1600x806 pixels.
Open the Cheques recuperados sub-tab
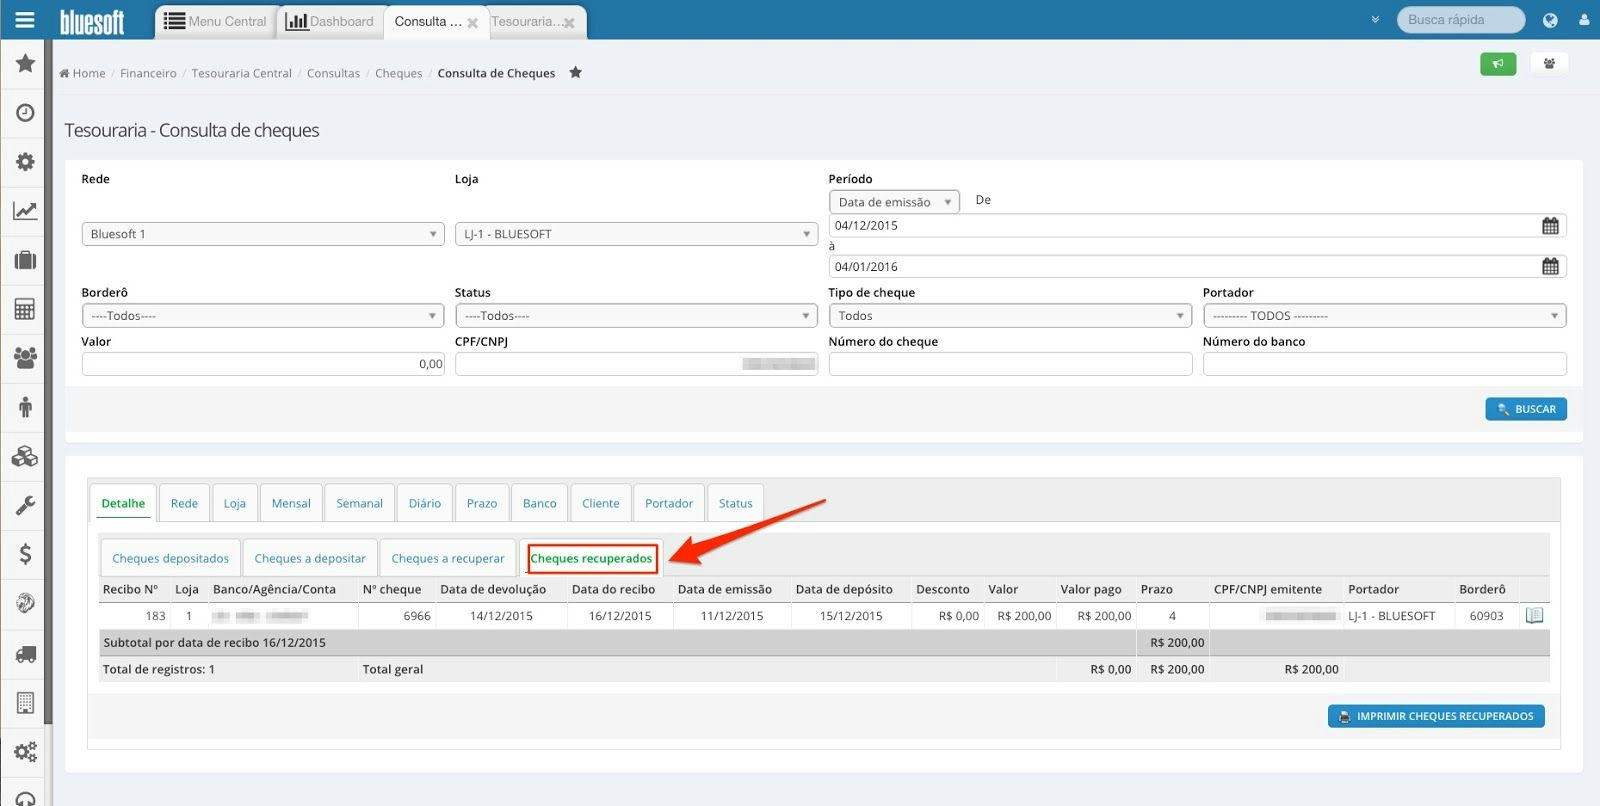coord(591,558)
